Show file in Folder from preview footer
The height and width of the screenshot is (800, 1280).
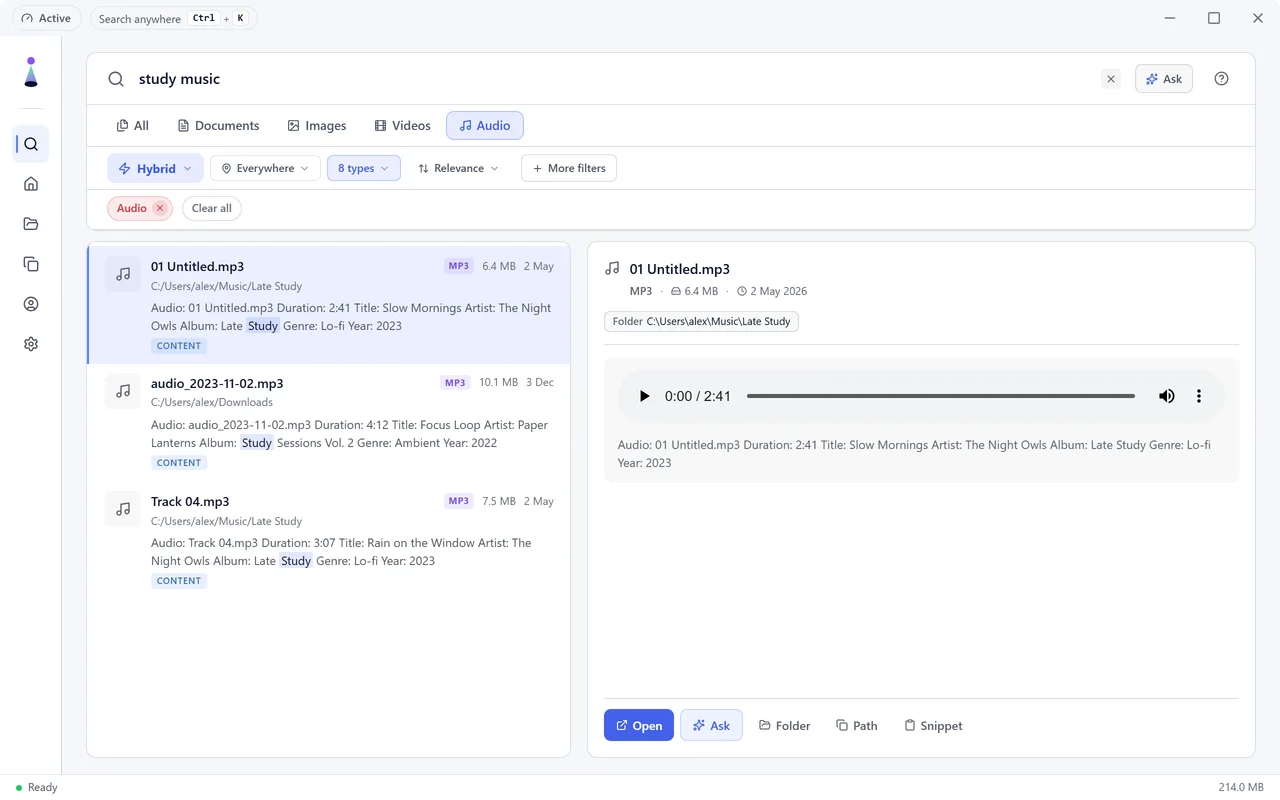point(784,725)
